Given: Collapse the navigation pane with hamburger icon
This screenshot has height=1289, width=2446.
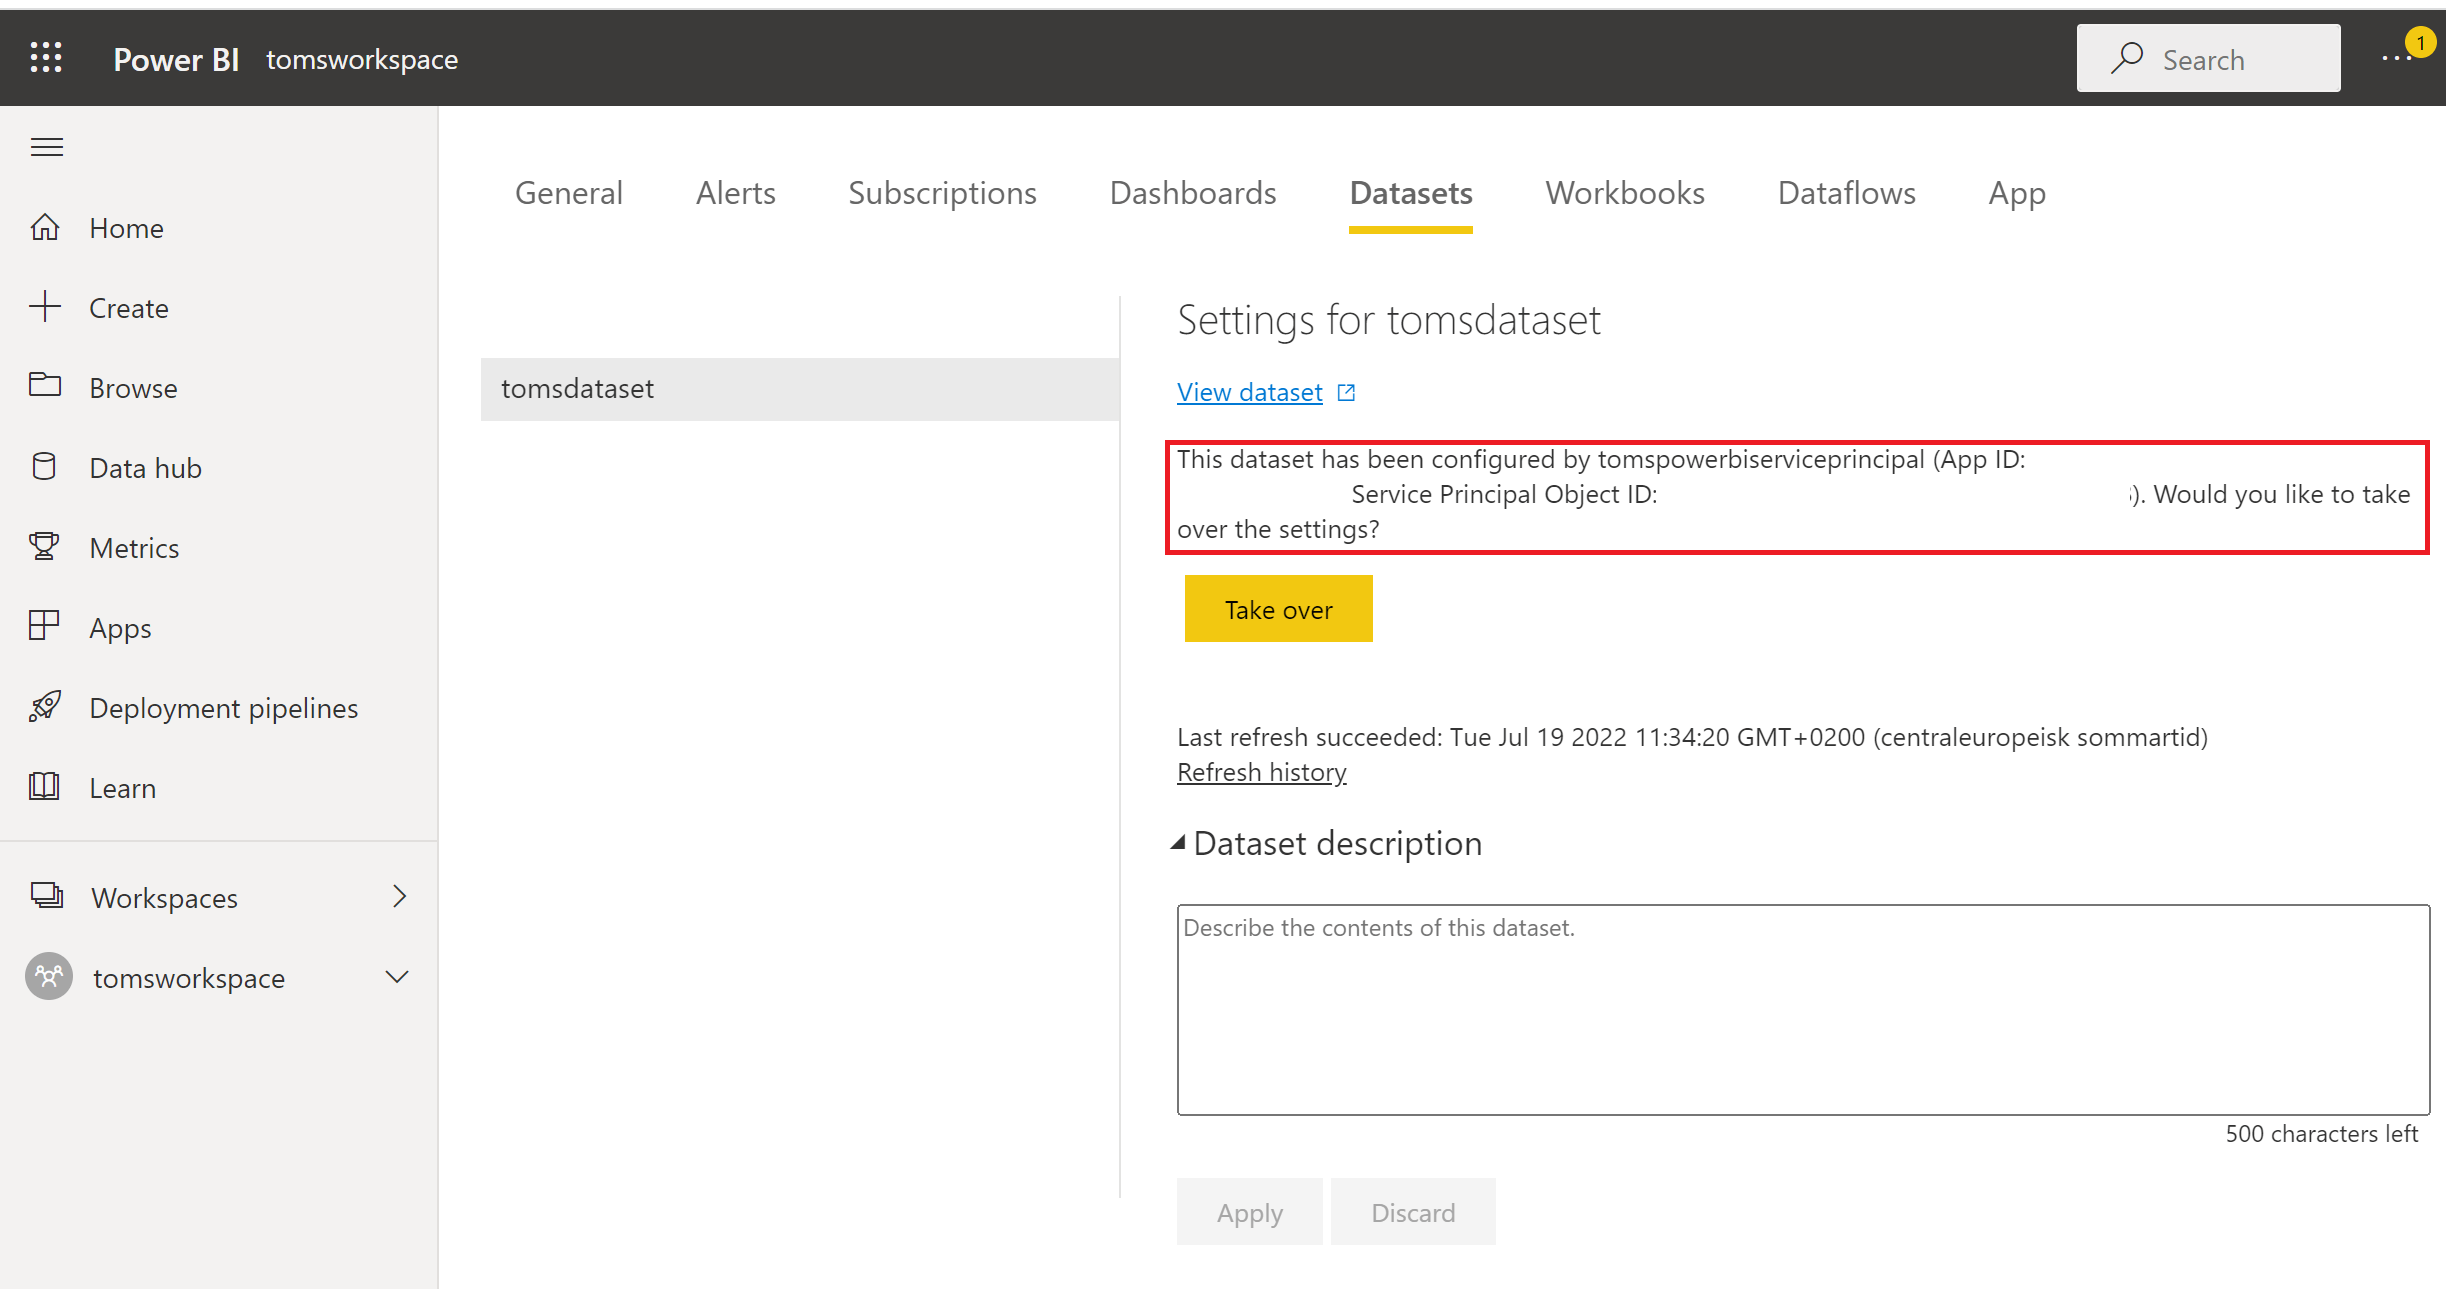Looking at the screenshot, I should 46,146.
